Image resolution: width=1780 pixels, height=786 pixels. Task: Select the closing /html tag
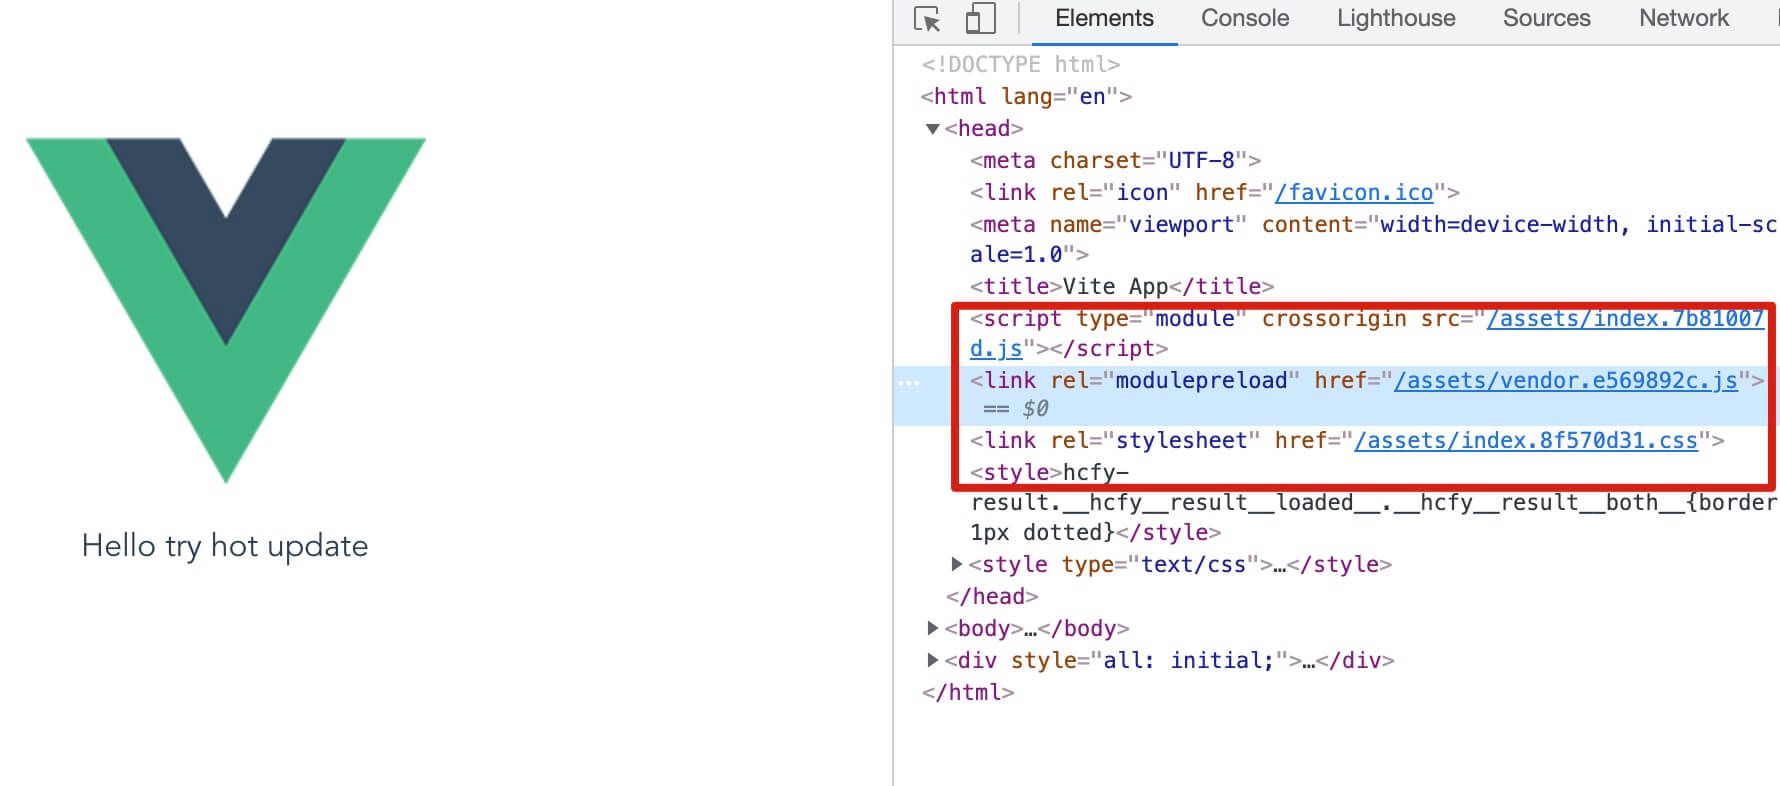click(x=968, y=693)
